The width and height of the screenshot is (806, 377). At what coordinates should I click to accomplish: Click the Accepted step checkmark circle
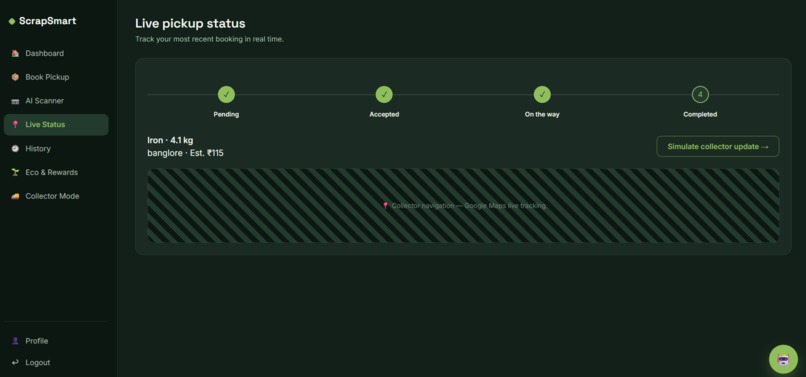tap(384, 95)
